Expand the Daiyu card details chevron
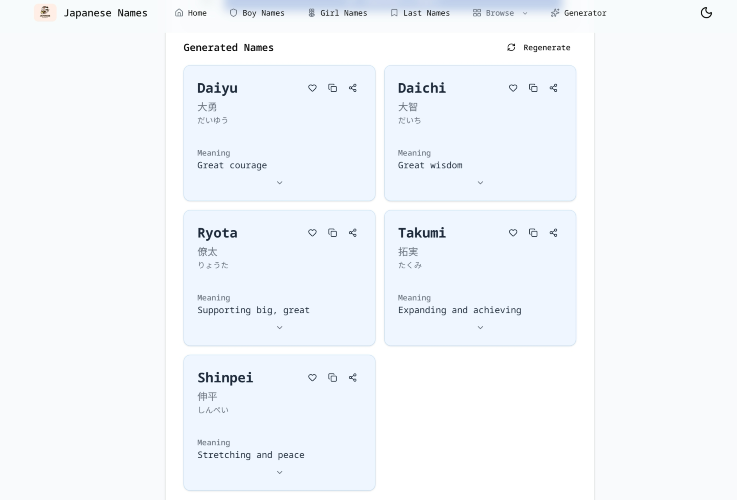Viewport: 737px width, 500px height. coord(279,183)
